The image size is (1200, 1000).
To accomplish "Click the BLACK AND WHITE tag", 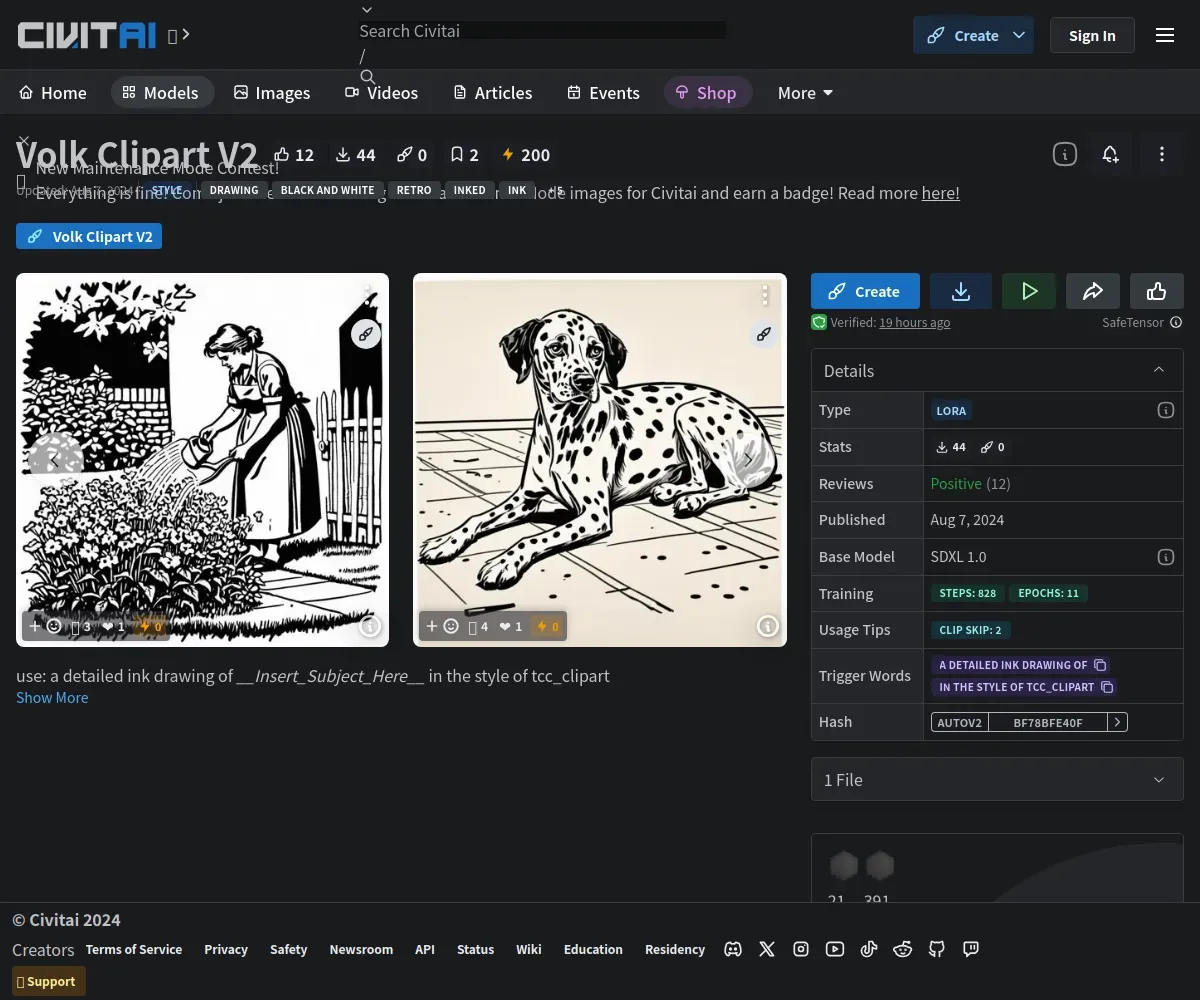I will 327,190.
